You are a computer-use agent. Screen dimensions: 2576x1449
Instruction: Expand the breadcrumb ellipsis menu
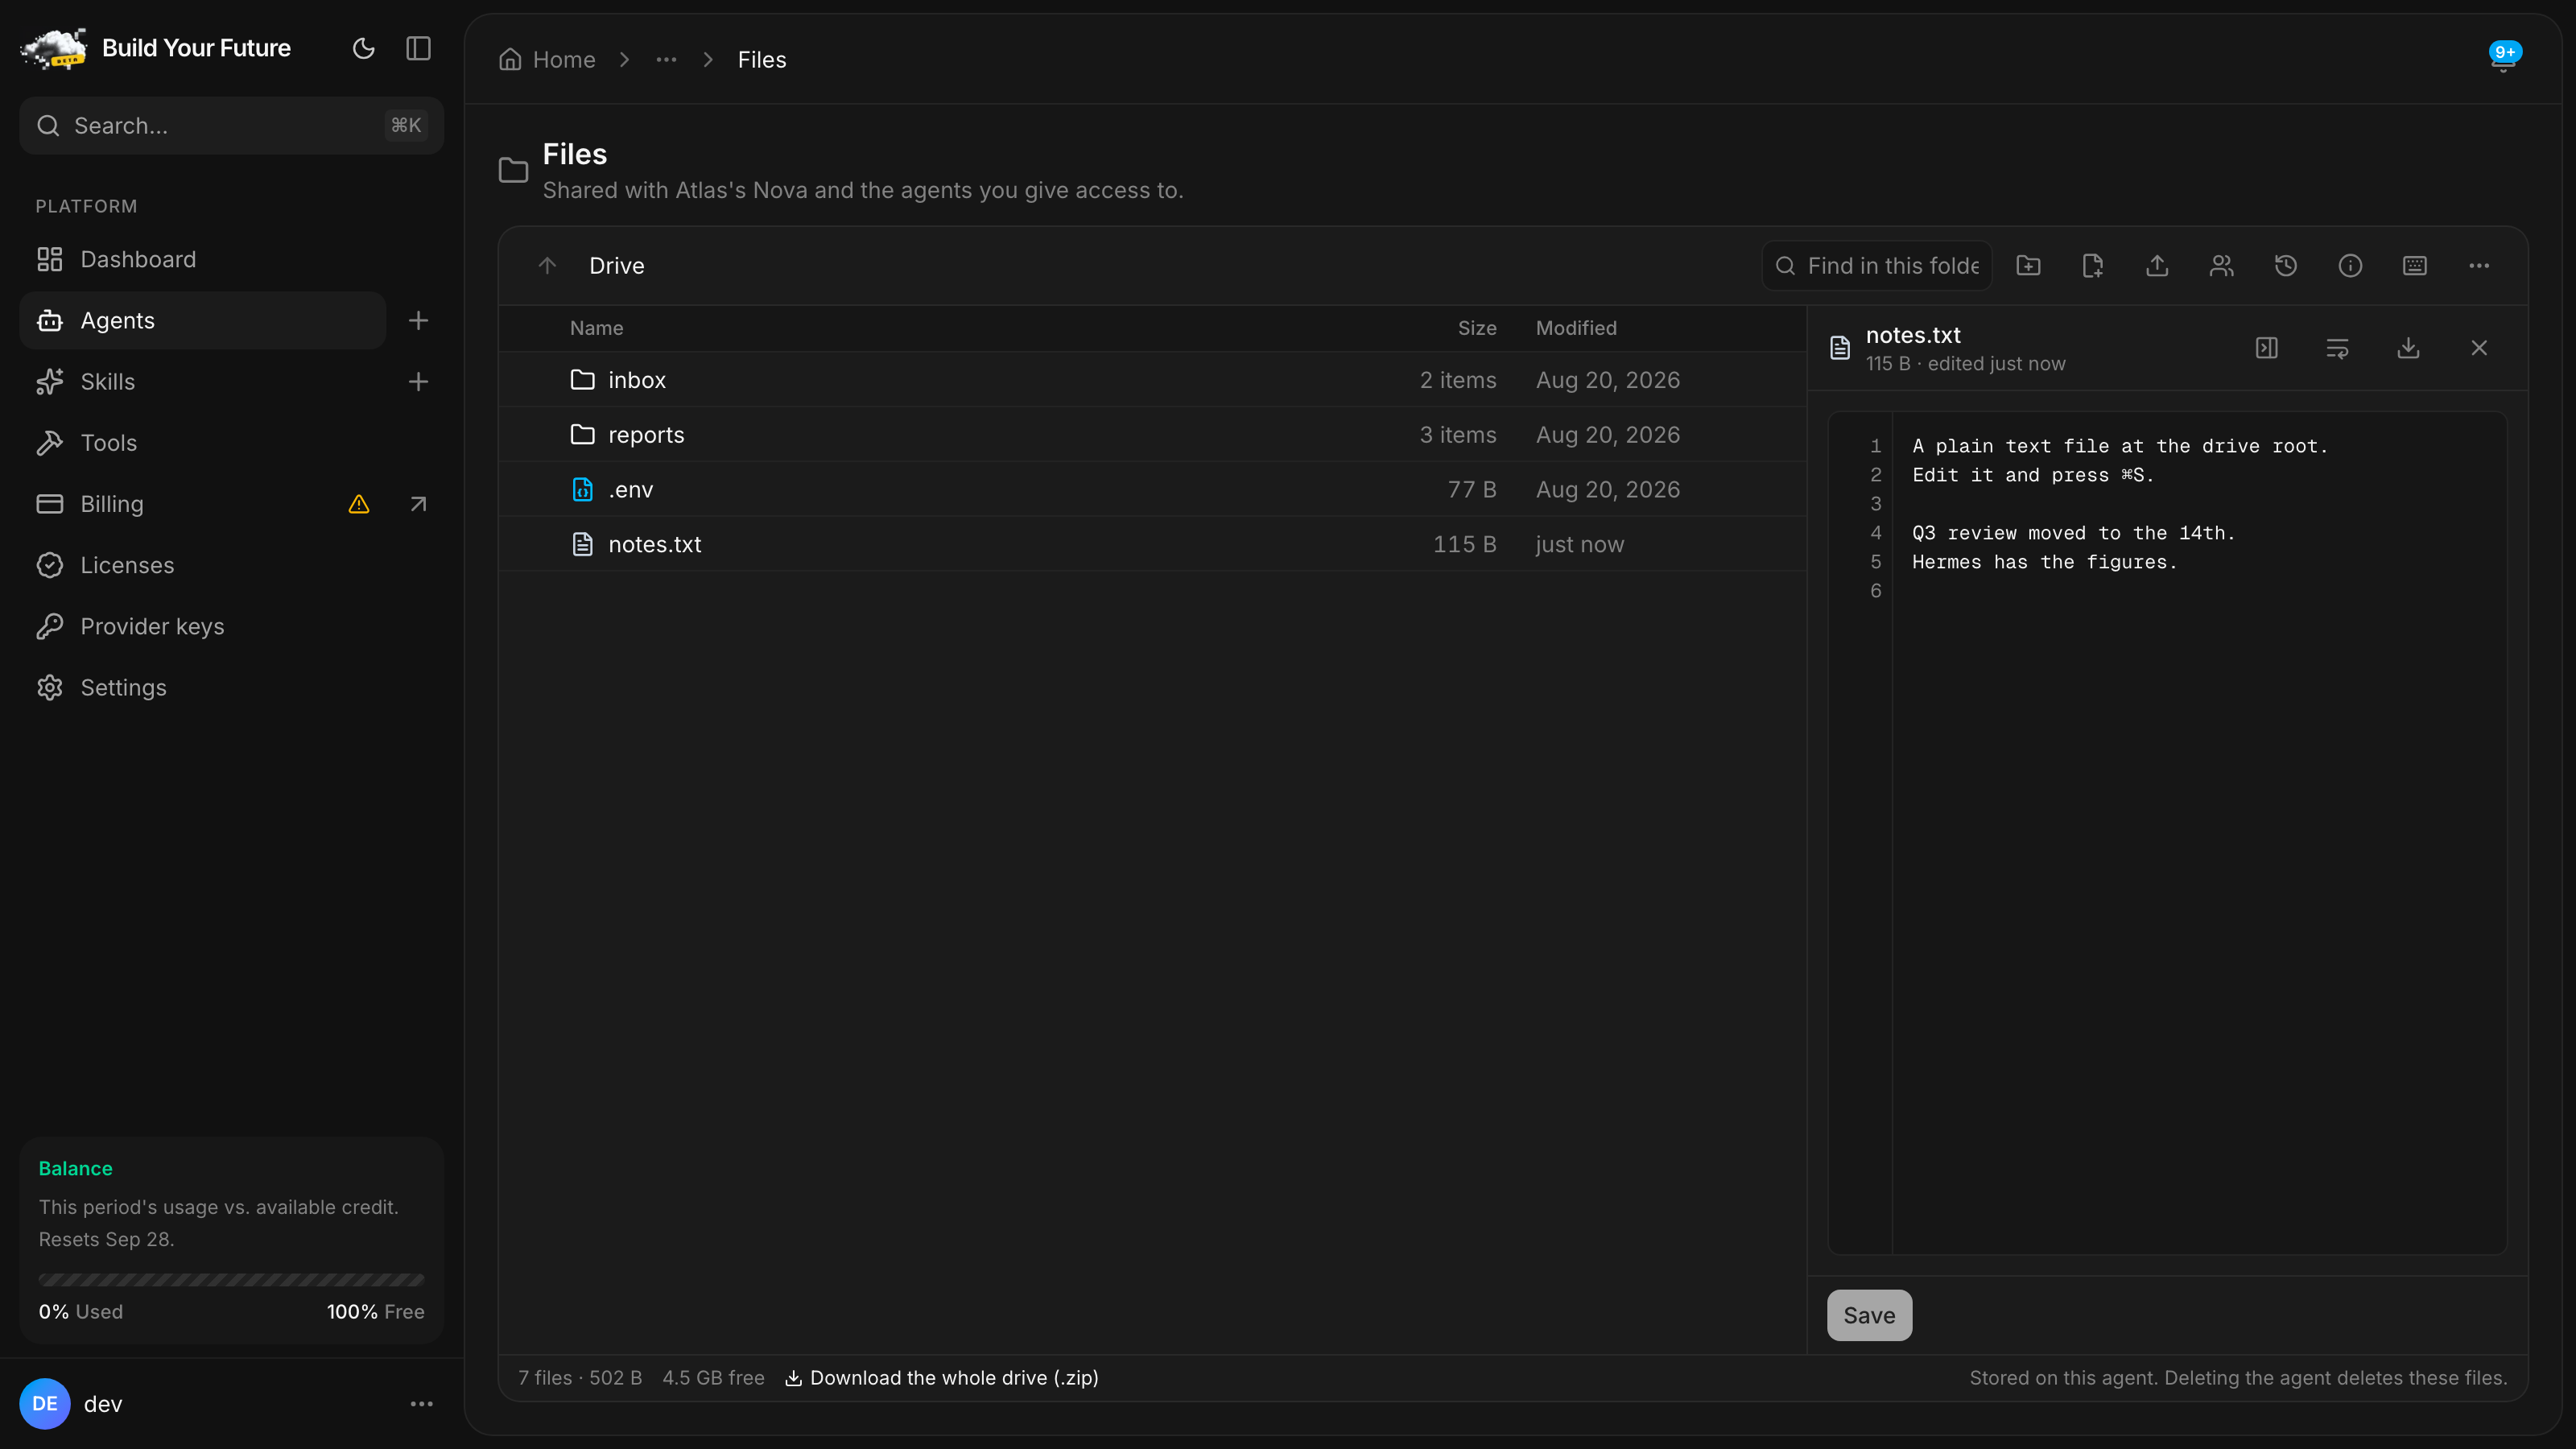tap(666, 60)
